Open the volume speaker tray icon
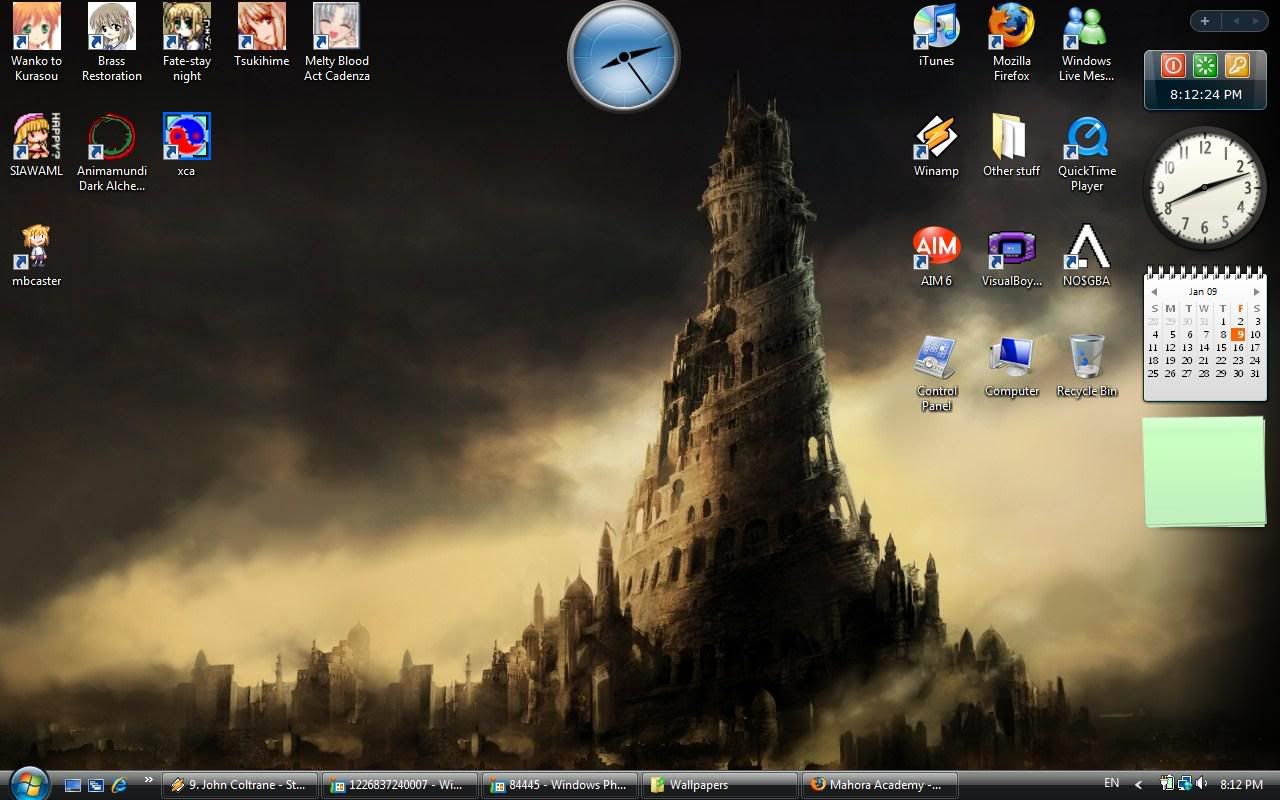The height and width of the screenshot is (800, 1280). point(1201,784)
